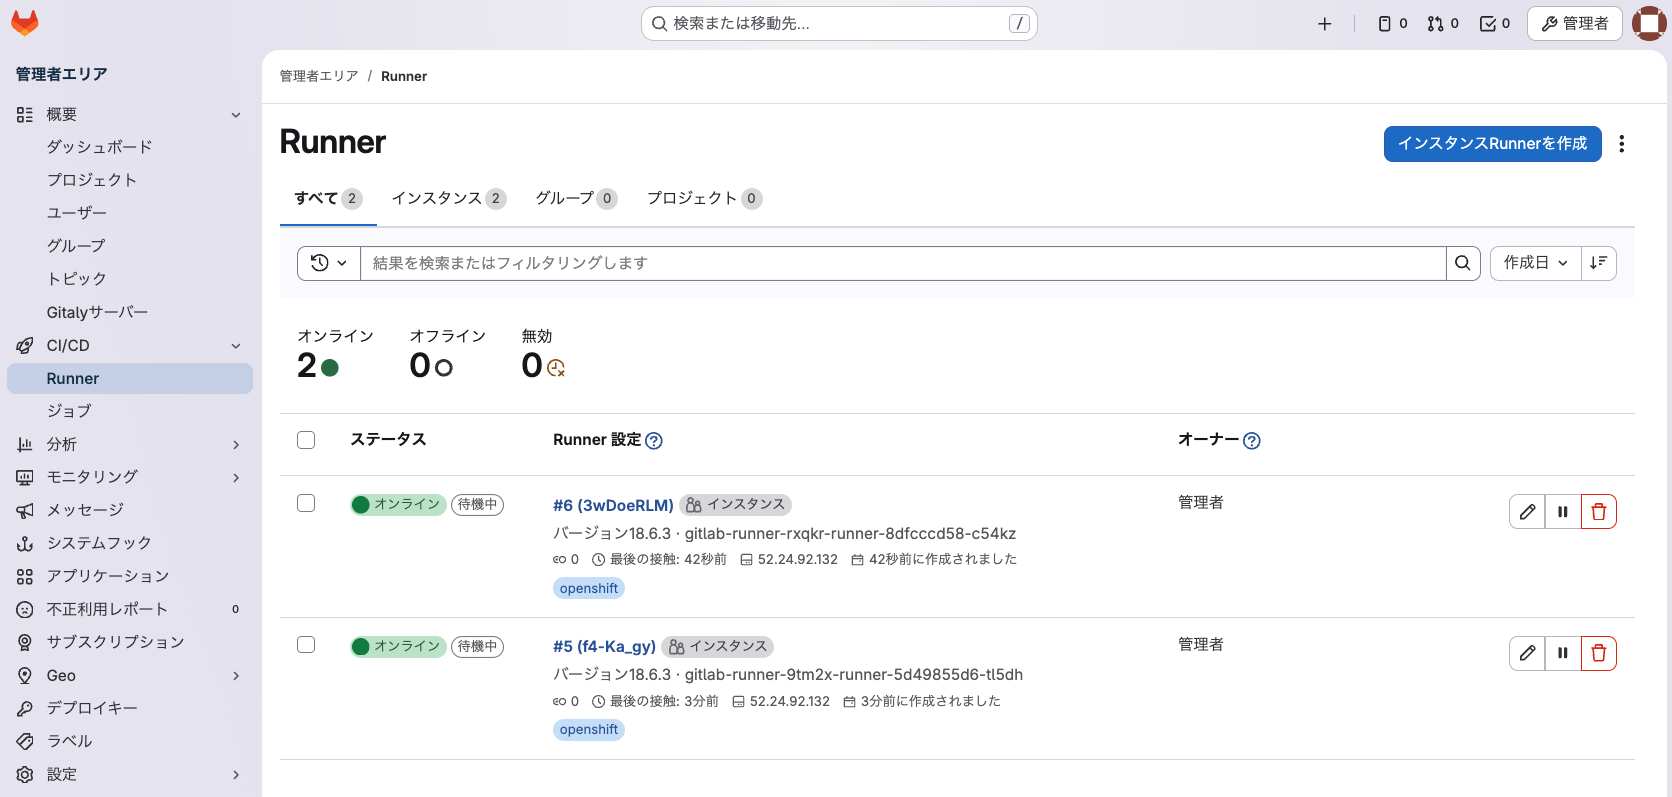This screenshot has height=797, width=1672.
Task: Open the 作成日 sort dropdown
Action: point(1536,263)
